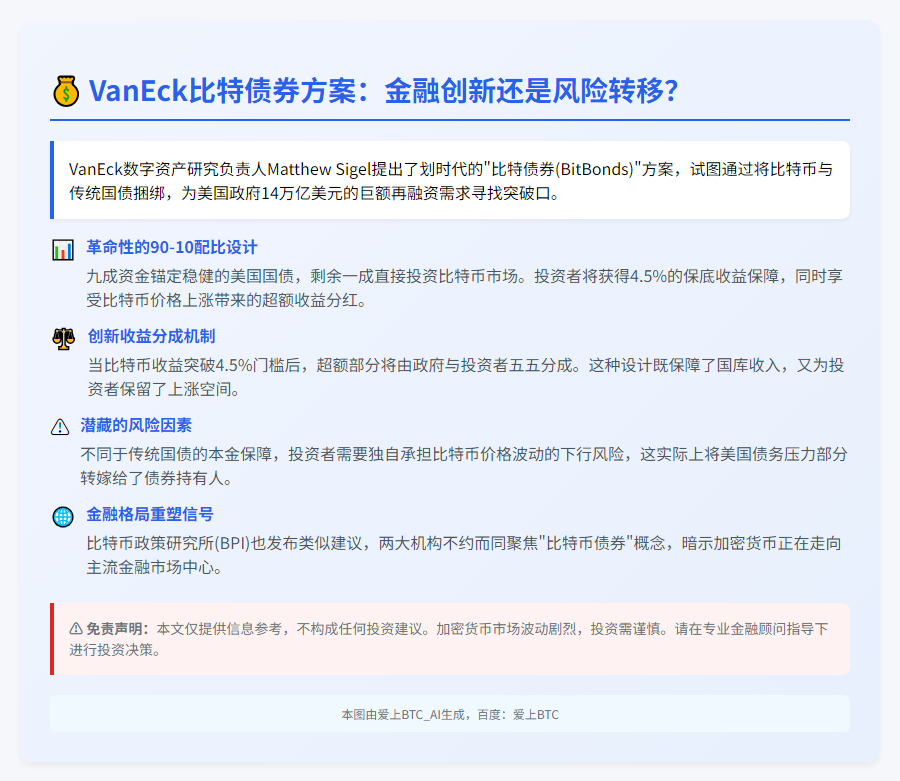Click the bar chart icon beside 革命性的90-10配比设计

(63, 250)
